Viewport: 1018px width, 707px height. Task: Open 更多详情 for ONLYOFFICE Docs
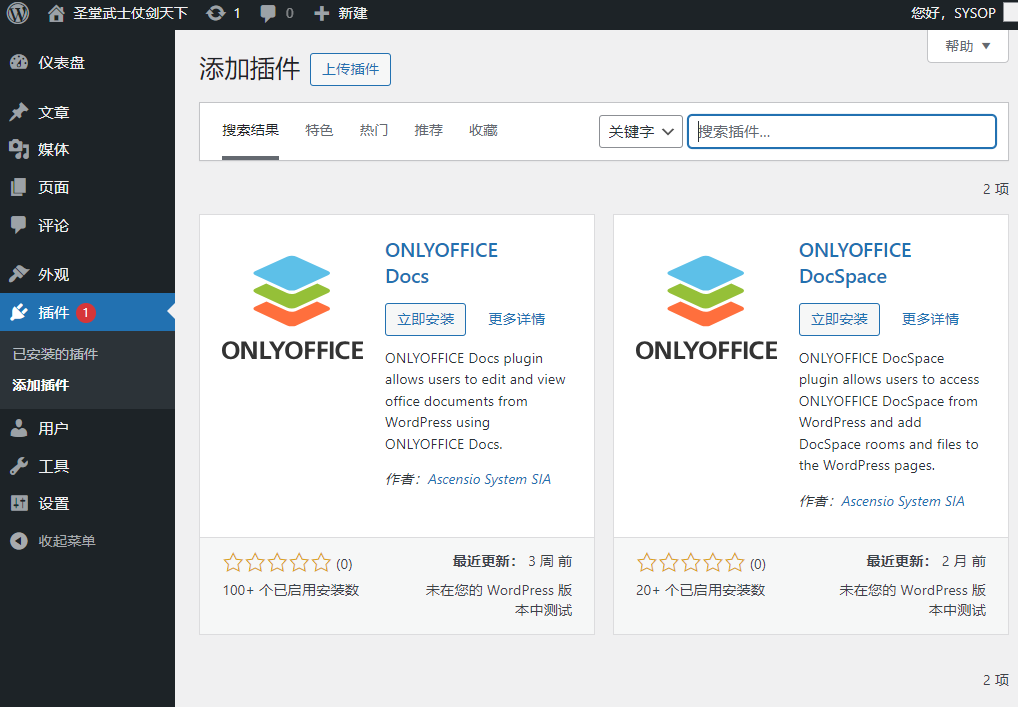click(x=517, y=319)
